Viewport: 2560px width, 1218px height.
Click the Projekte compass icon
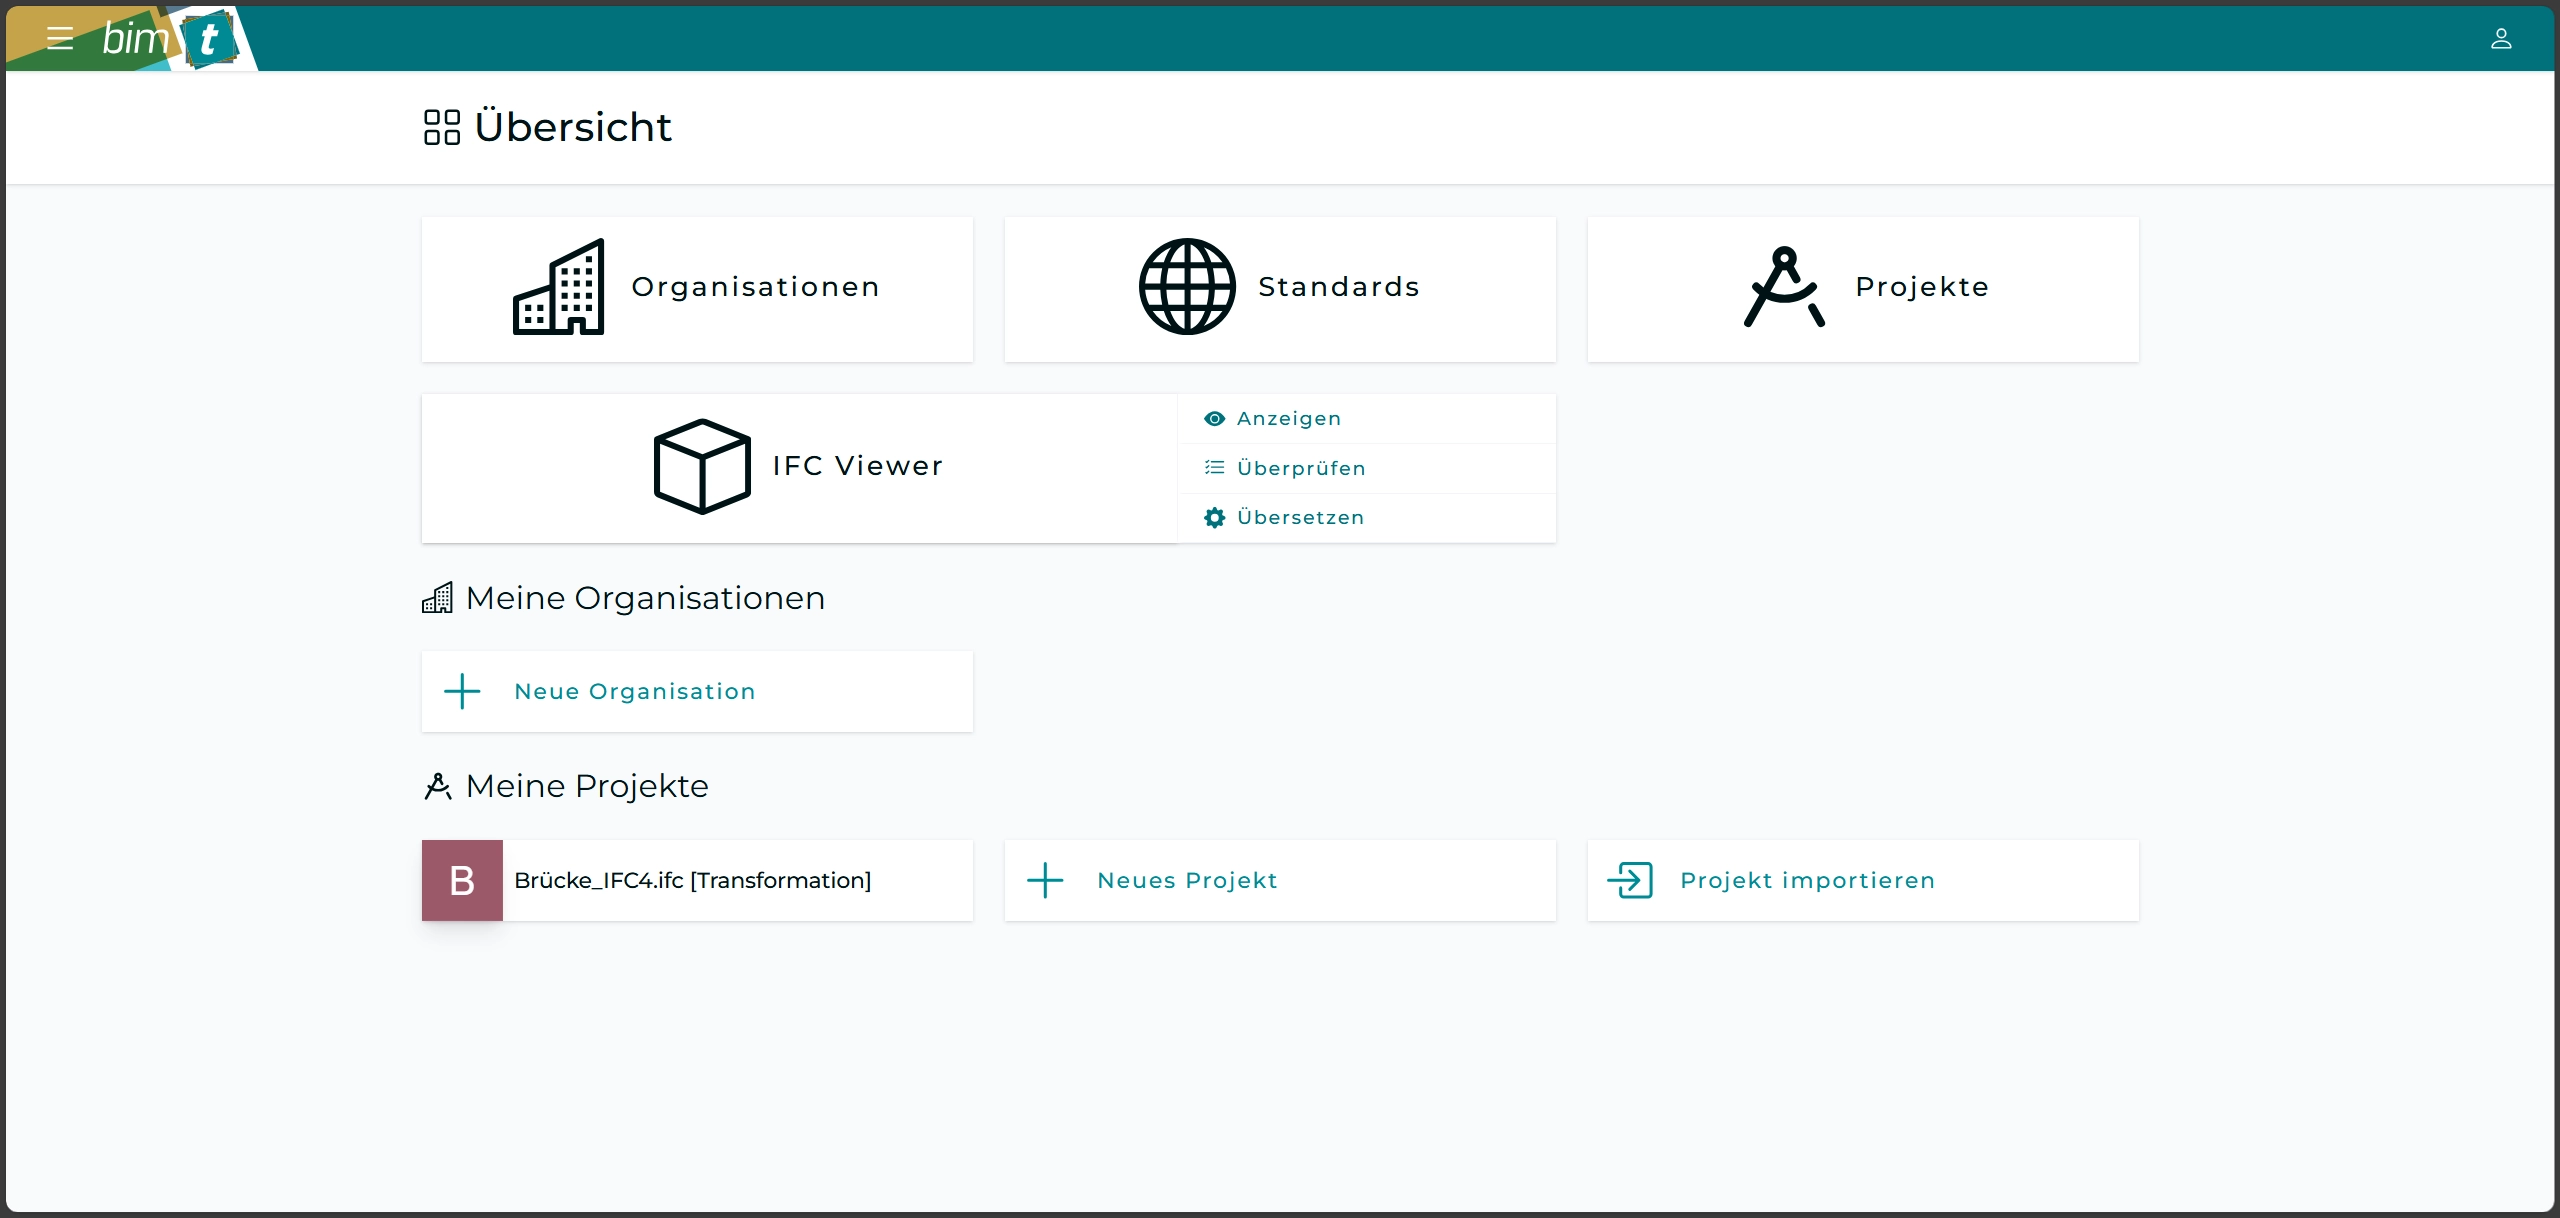1784,287
